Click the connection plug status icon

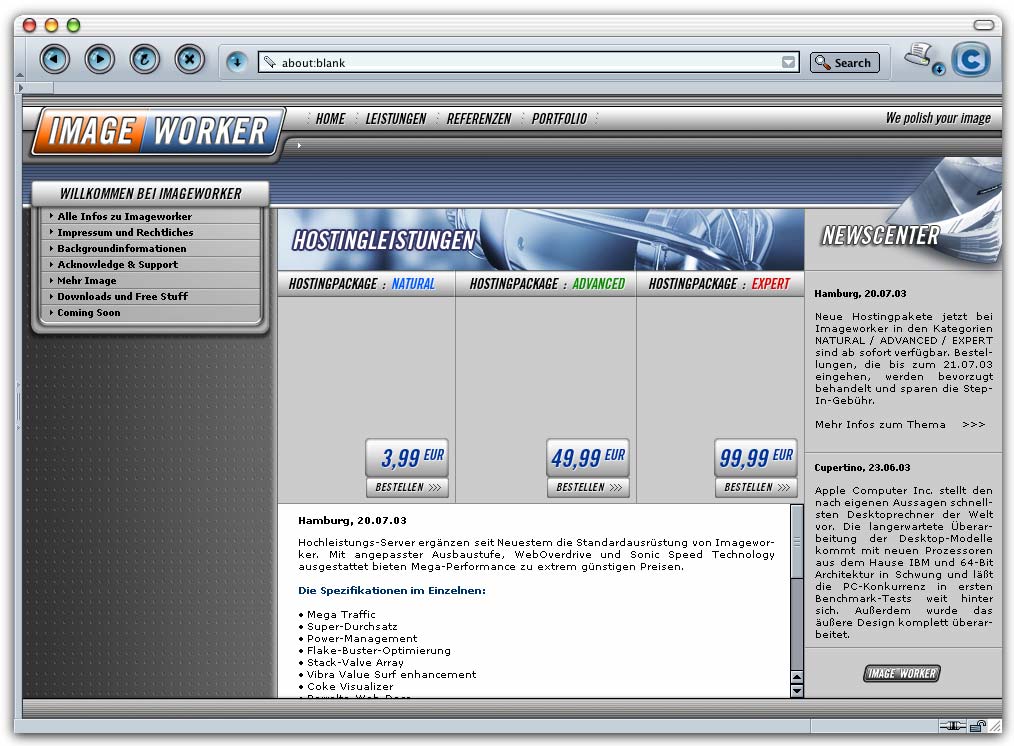point(952,726)
